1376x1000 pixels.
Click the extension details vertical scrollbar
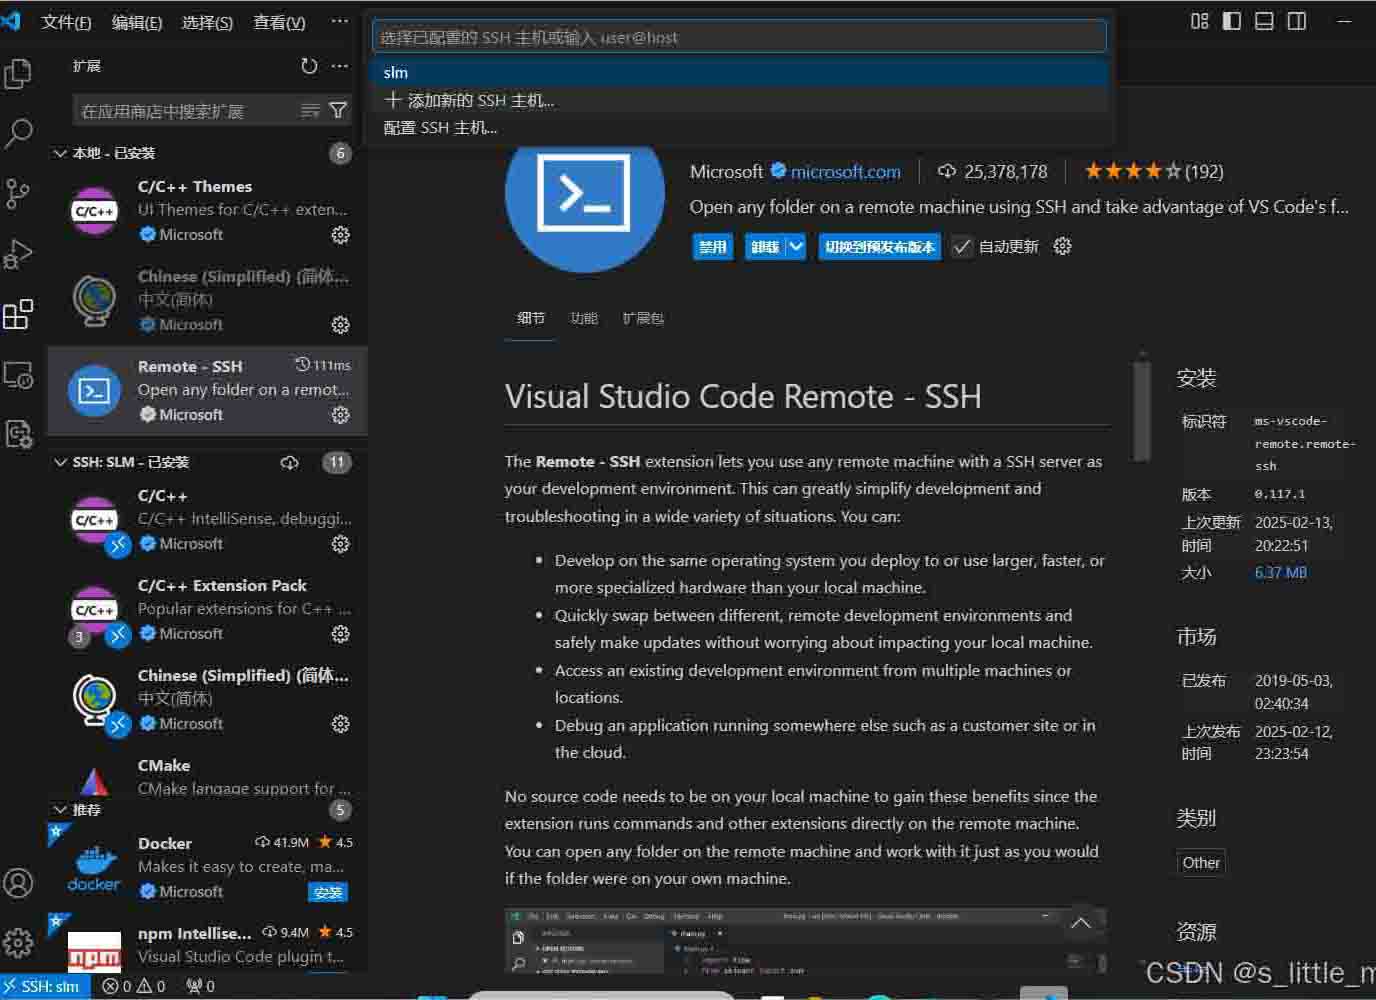coord(1141,410)
